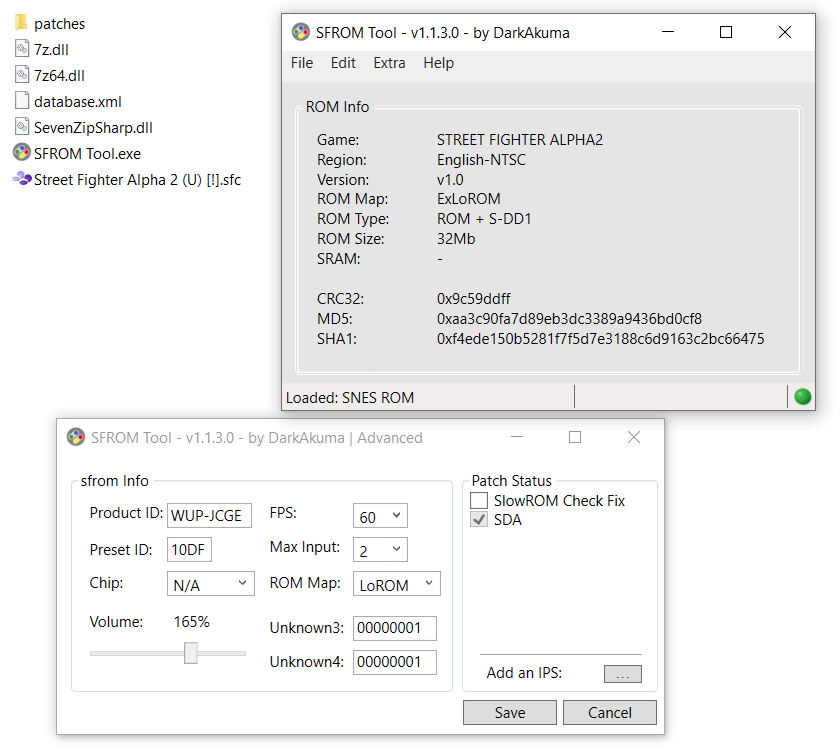
Task: Minimize the Advanced window
Action: coord(516,437)
